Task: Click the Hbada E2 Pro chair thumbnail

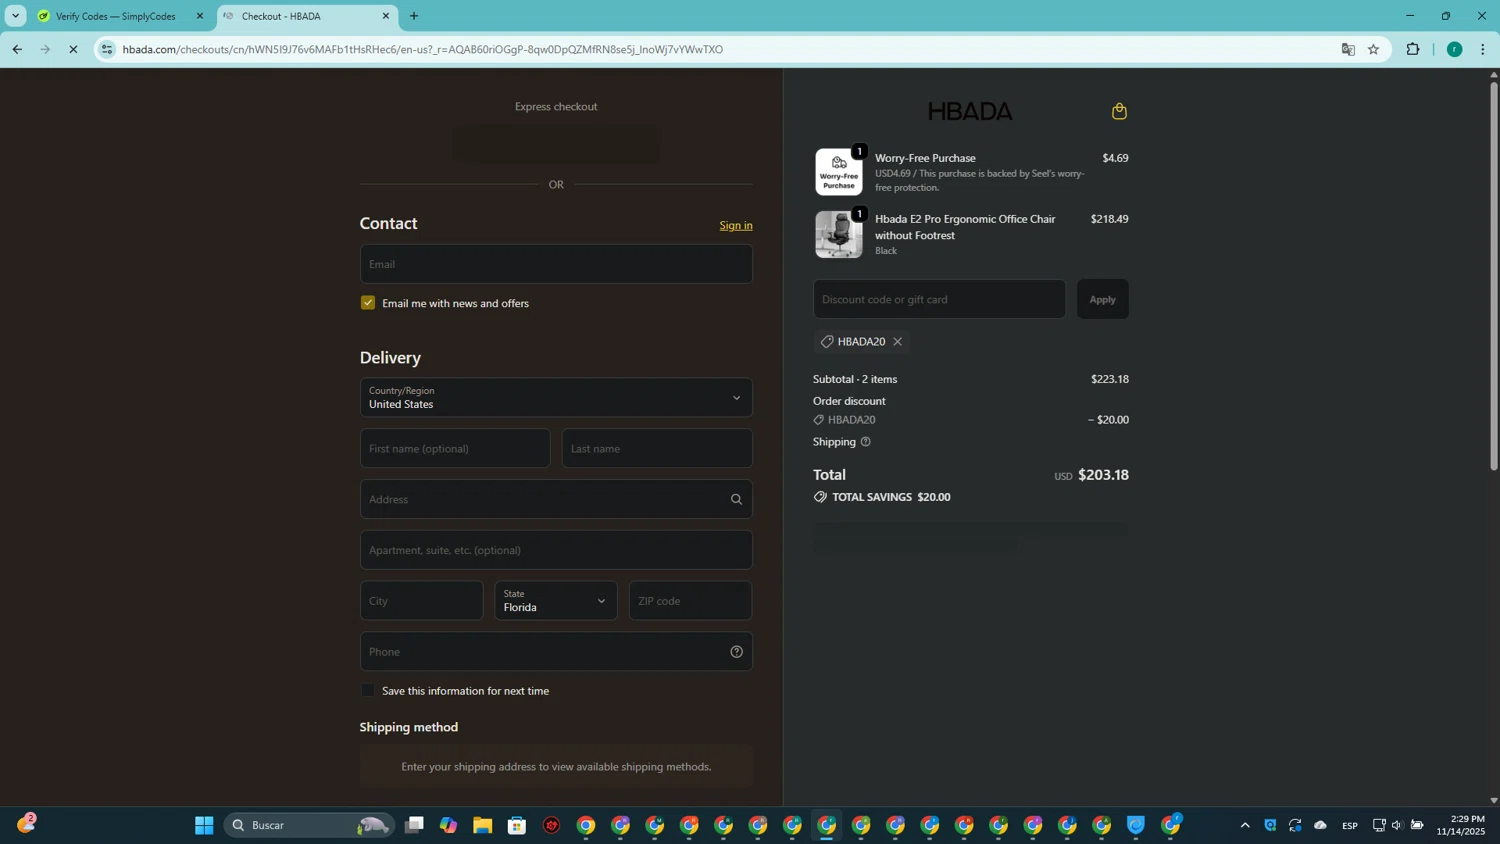Action: 839,234
